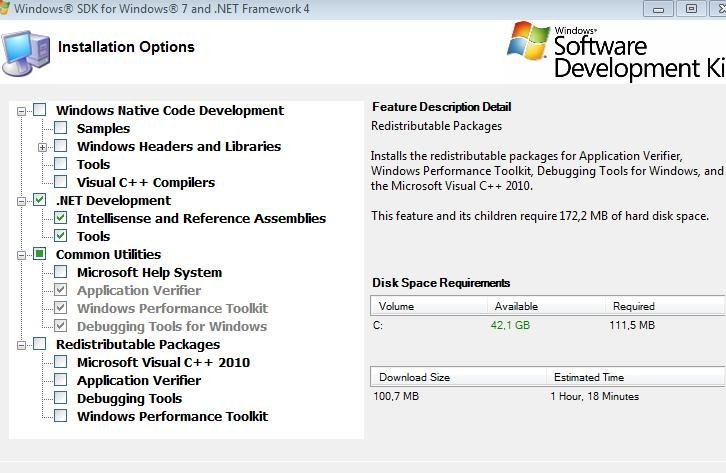The width and height of the screenshot is (726, 473).
Task: Toggle the Common Utilities partial checkbox
Action: pyautogui.click(x=40, y=254)
